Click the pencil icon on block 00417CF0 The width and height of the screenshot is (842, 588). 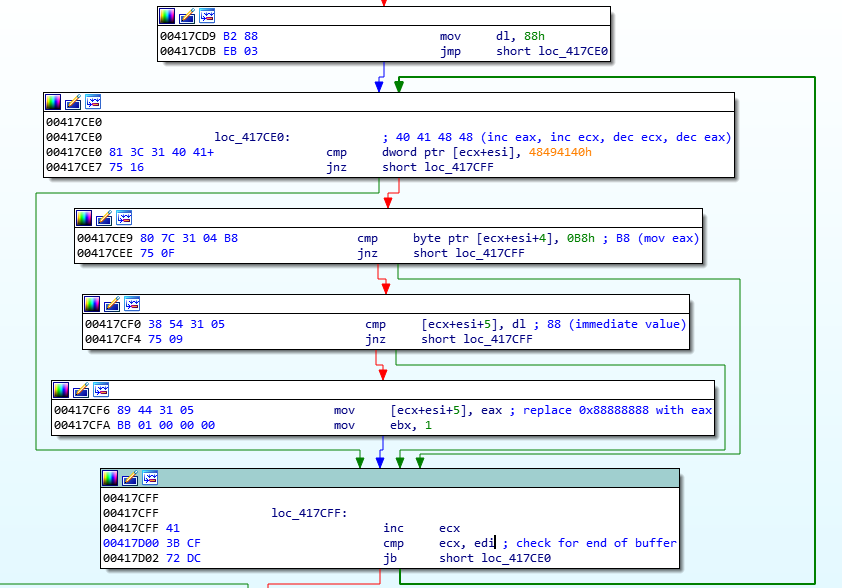pos(112,304)
